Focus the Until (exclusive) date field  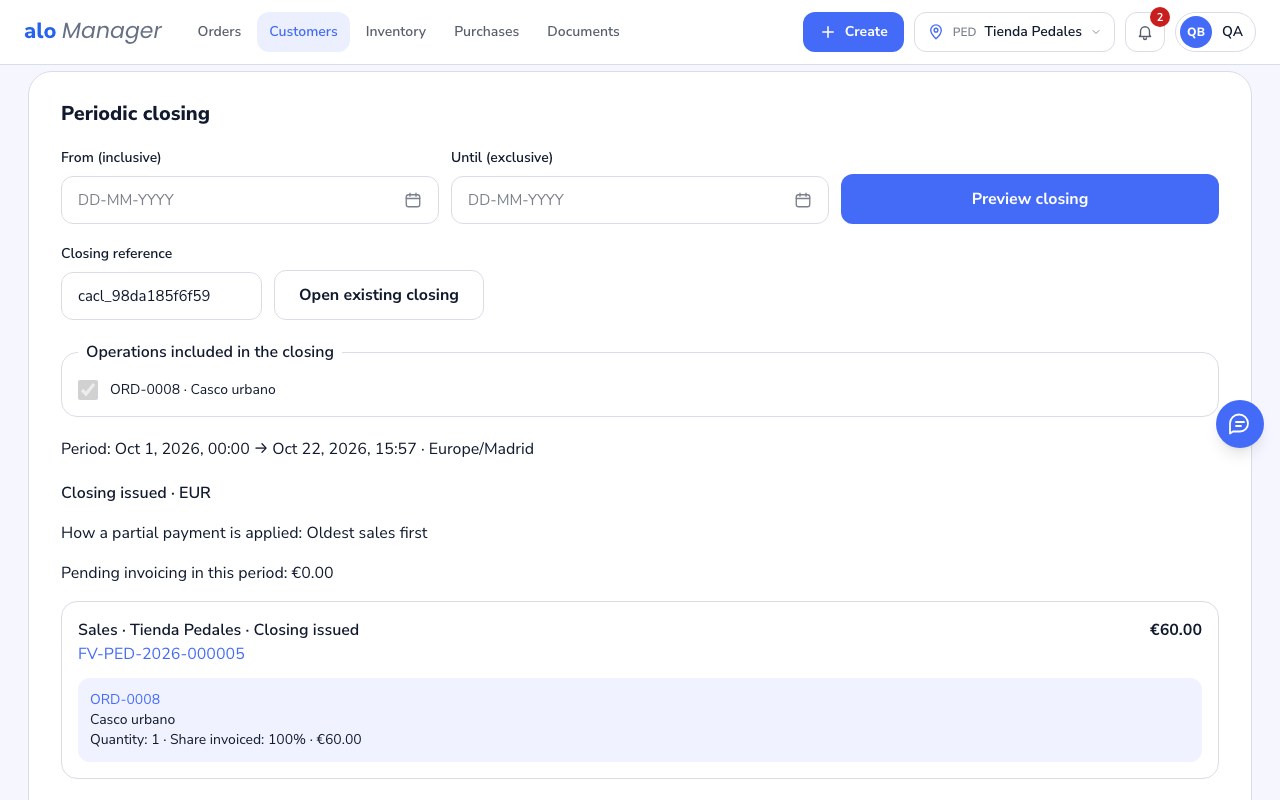pos(640,200)
